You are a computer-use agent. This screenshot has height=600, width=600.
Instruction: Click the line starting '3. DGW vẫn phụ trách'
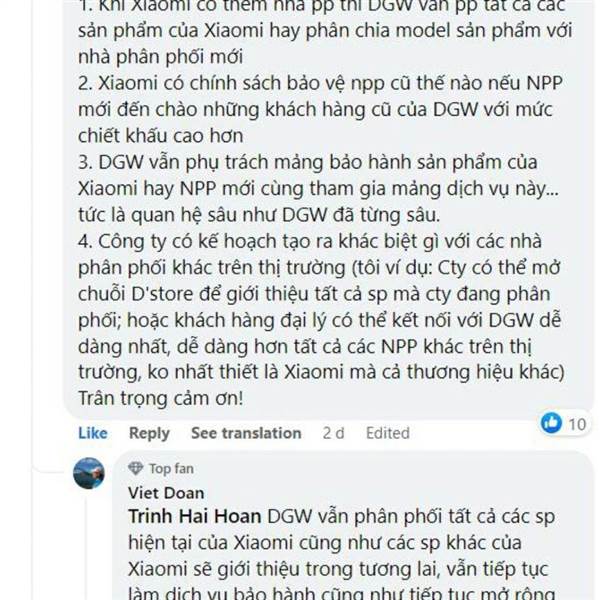[x=308, y=162]
